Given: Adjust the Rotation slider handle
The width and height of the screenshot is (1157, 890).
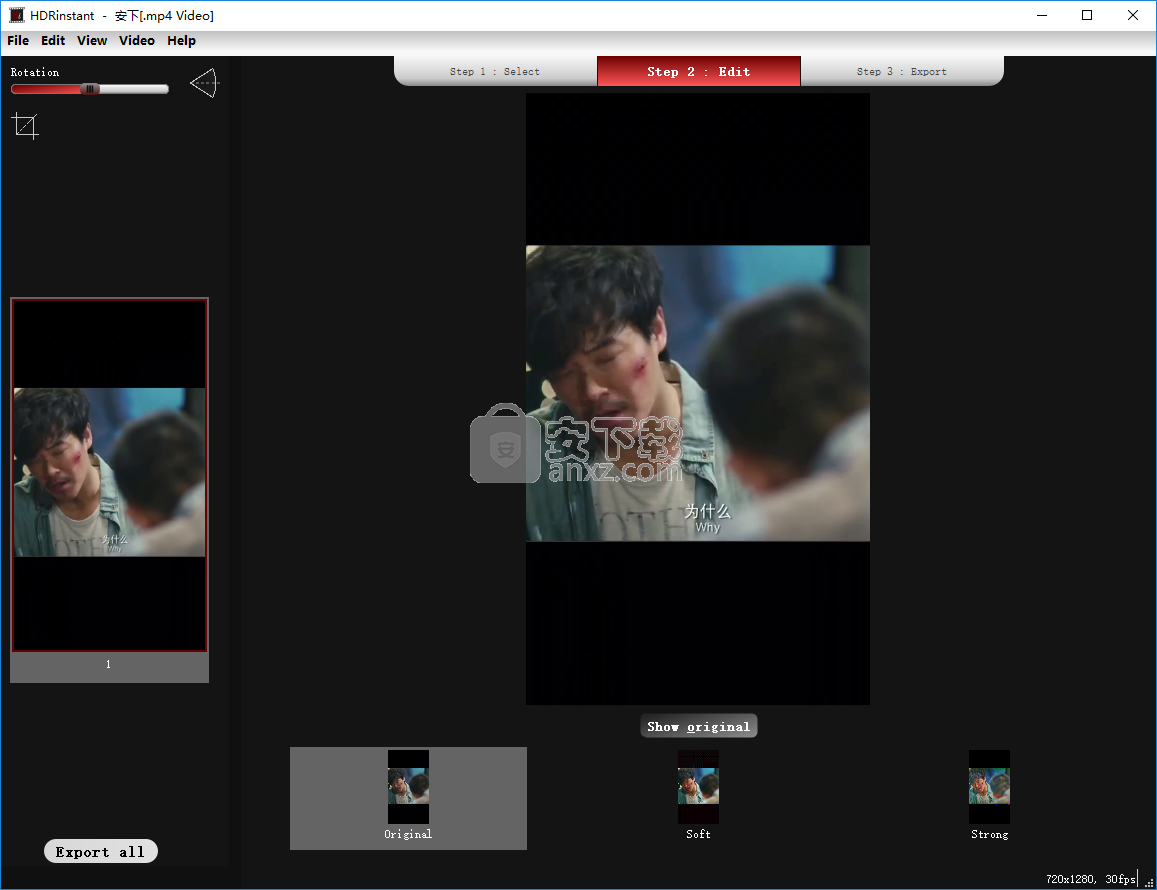Looking at the screenshot, I should (90, 89).
